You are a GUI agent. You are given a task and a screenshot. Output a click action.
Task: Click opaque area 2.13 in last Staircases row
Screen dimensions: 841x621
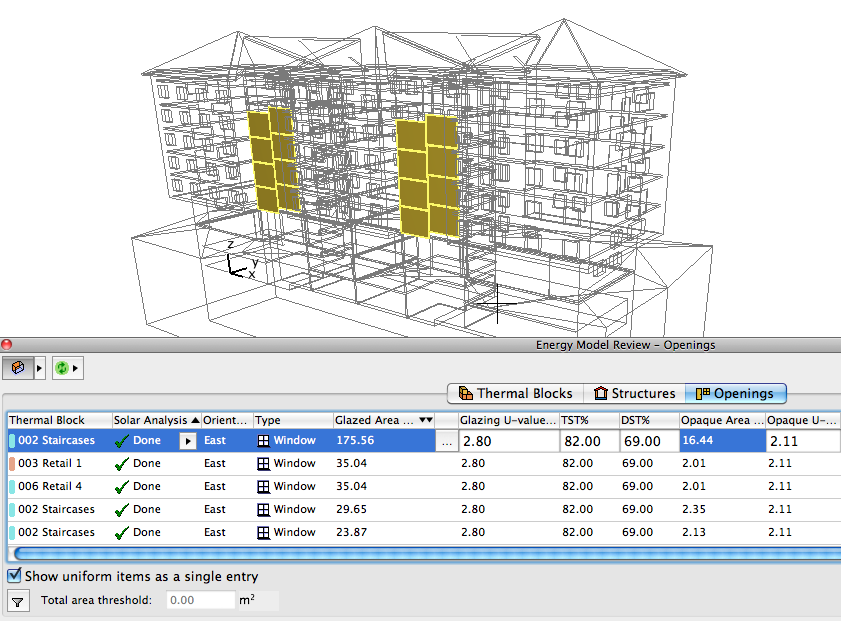click(694, 533)
